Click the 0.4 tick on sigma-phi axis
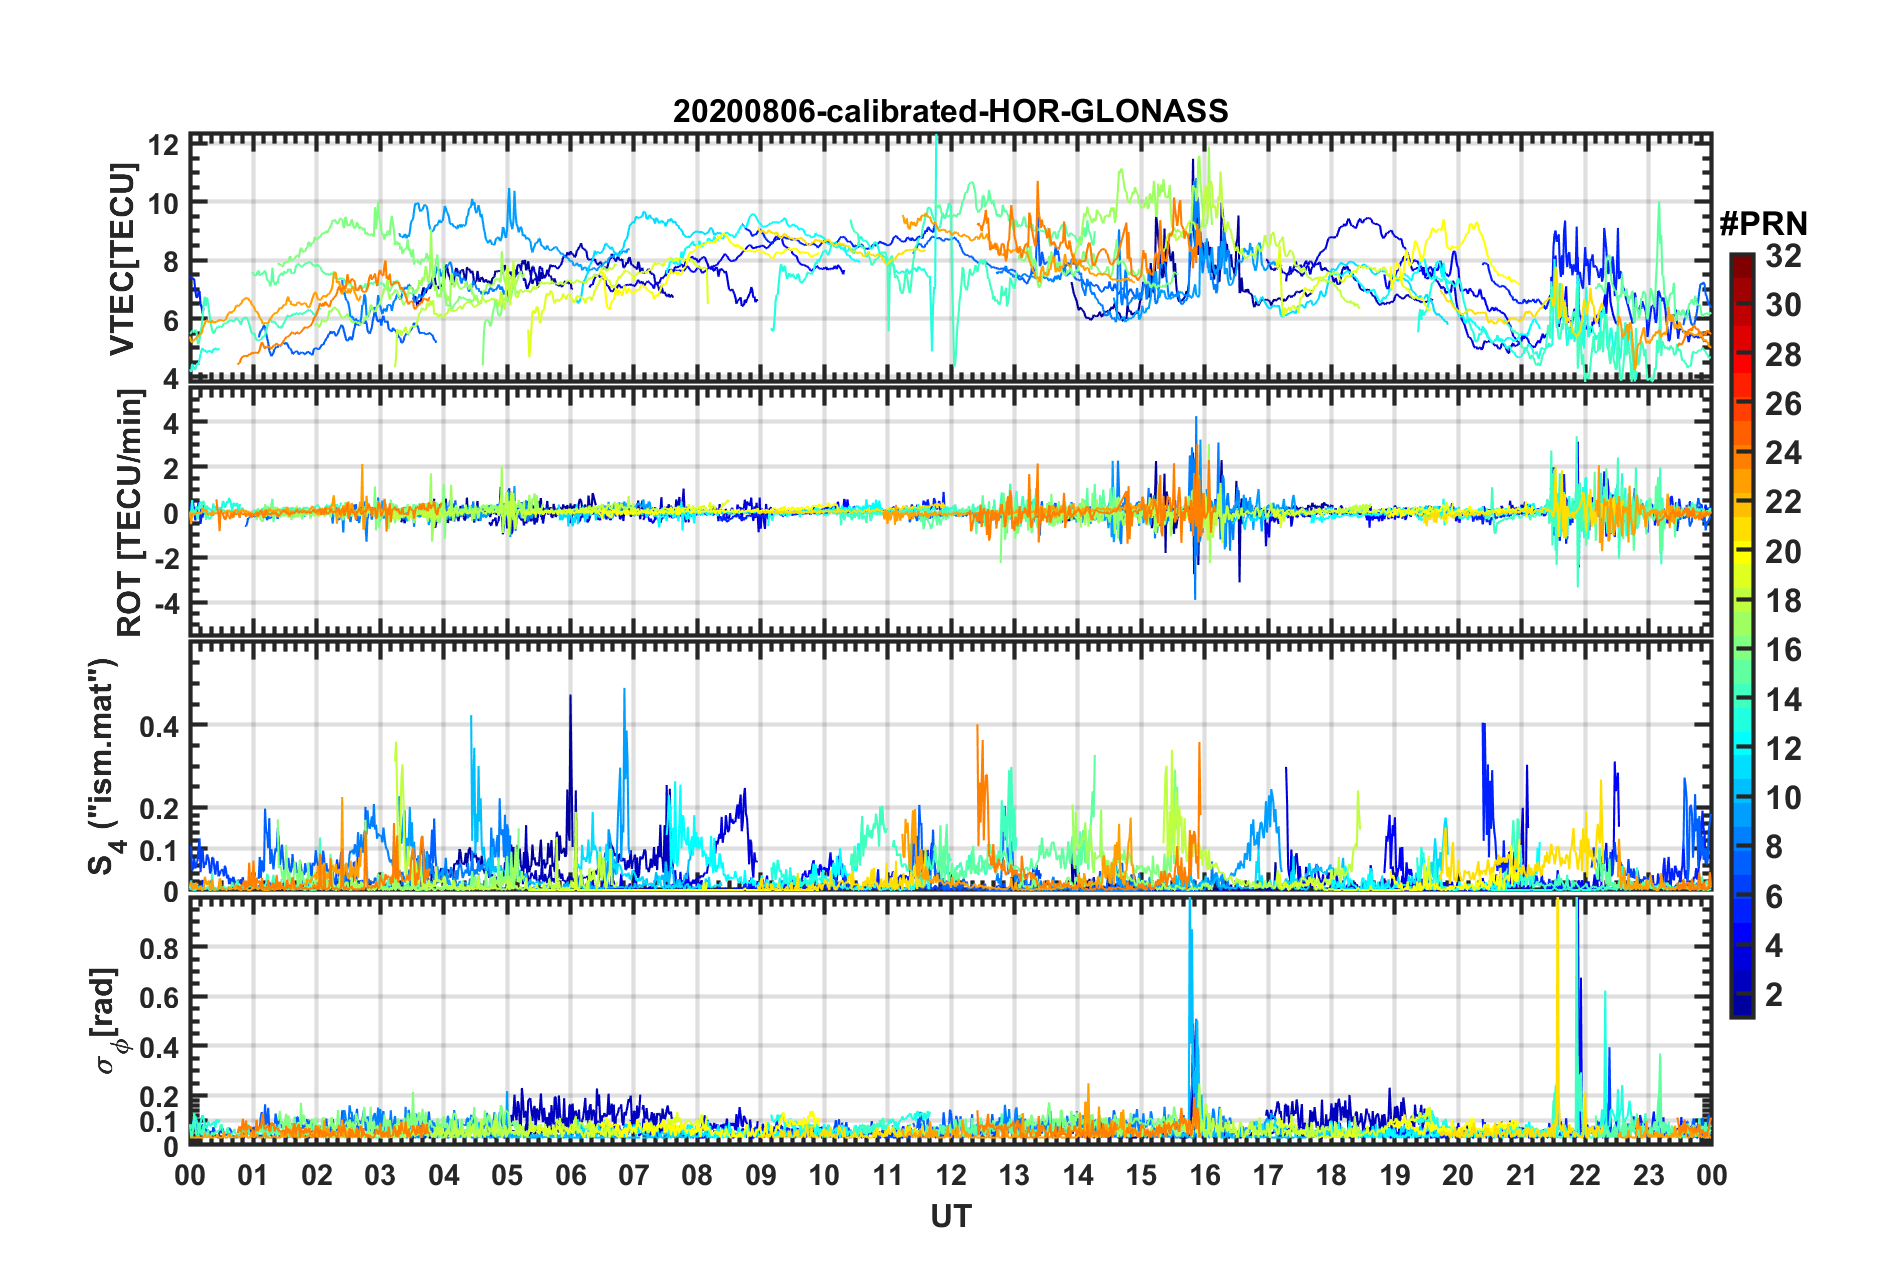 click(x=160, y=1047)
